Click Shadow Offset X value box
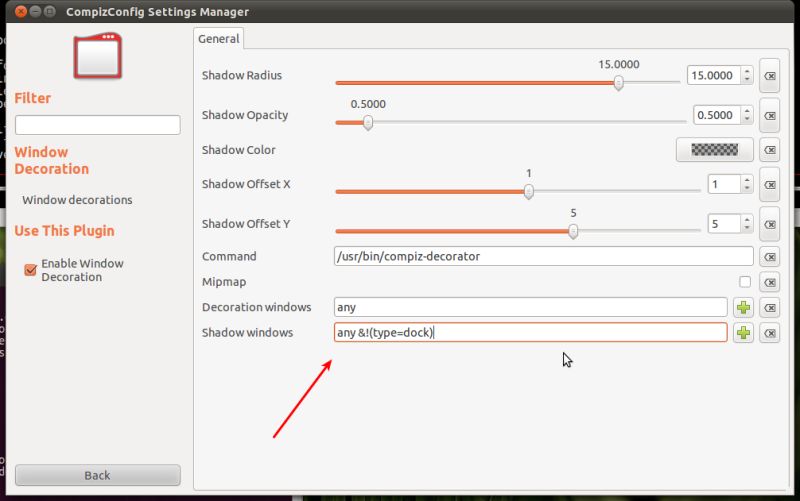800x501 pixels. 724,184
